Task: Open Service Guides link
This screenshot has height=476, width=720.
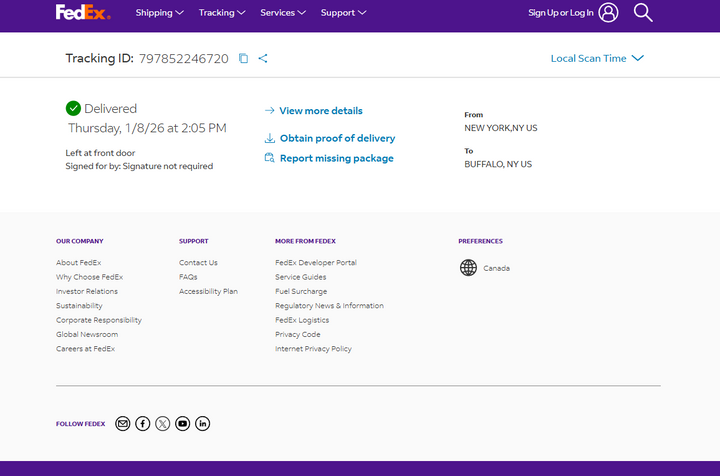Action: tap(301, 277)
